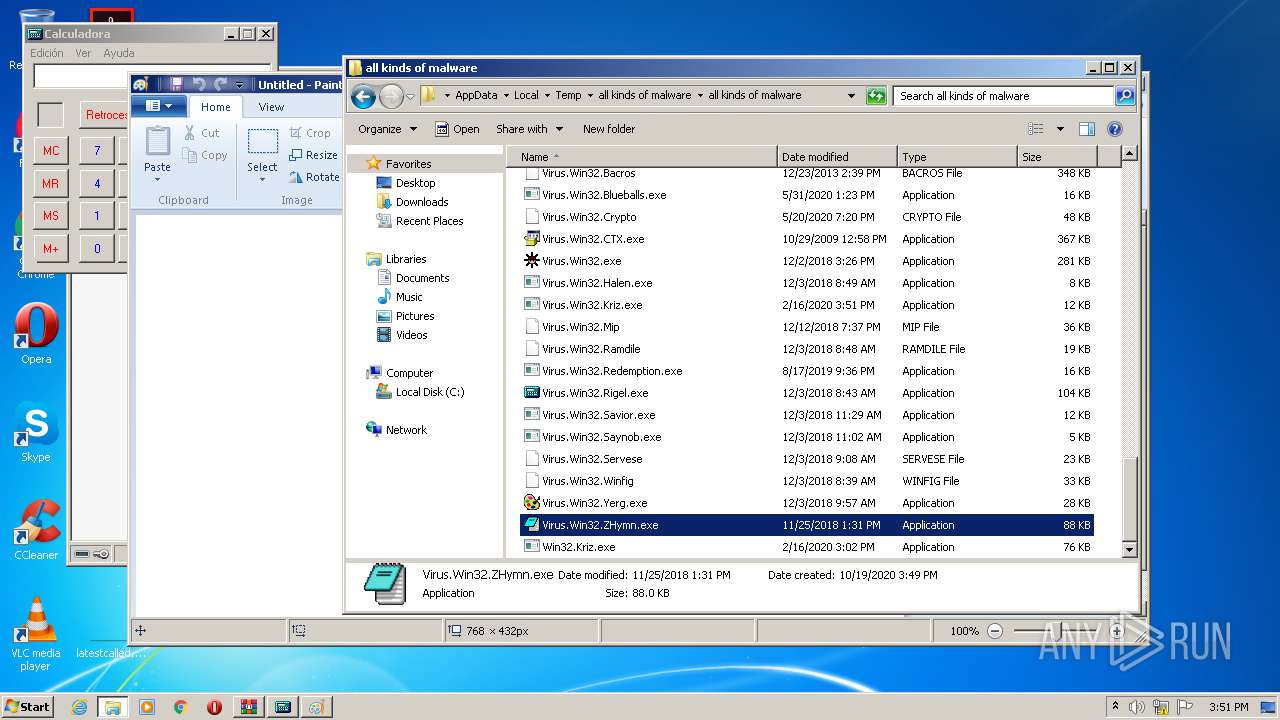Sort by the Date modified column header

click(837, 157)
